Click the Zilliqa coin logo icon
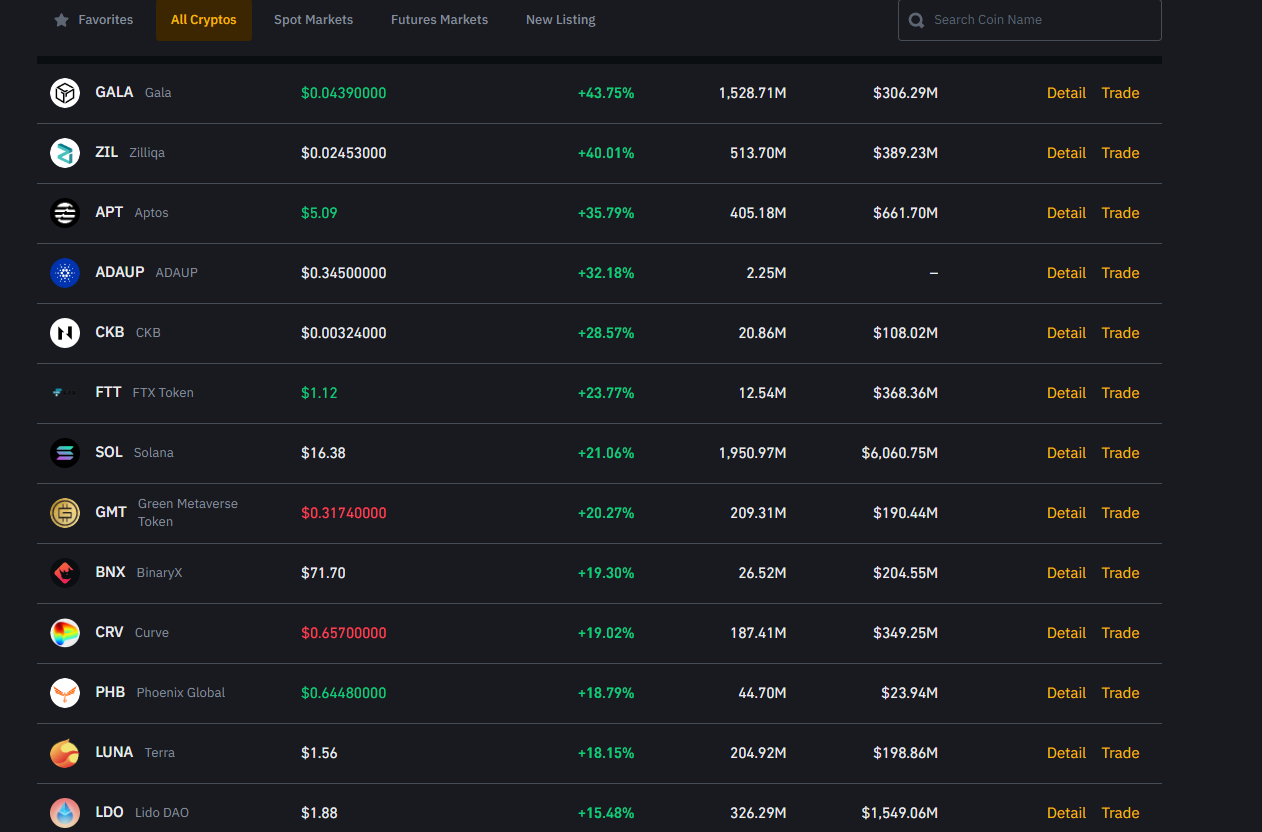 65,153
